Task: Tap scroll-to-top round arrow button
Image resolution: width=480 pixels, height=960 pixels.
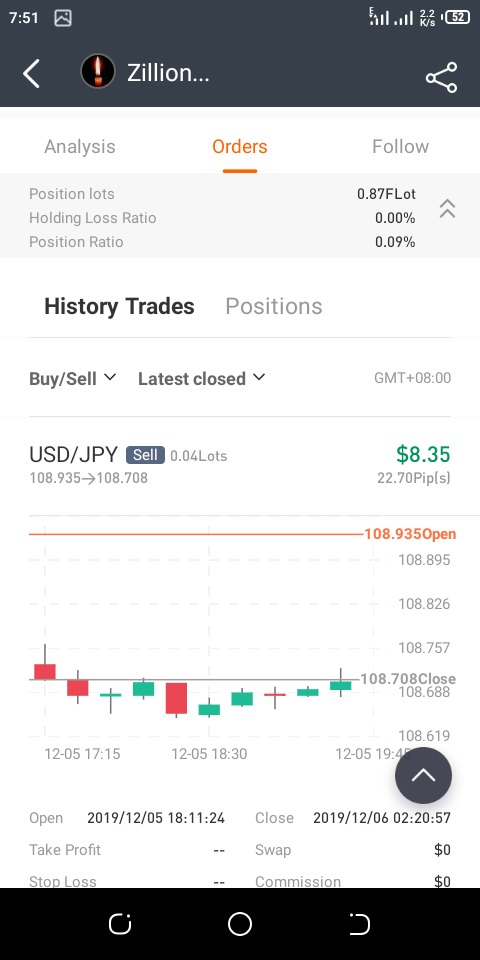Action: (423, 775)
